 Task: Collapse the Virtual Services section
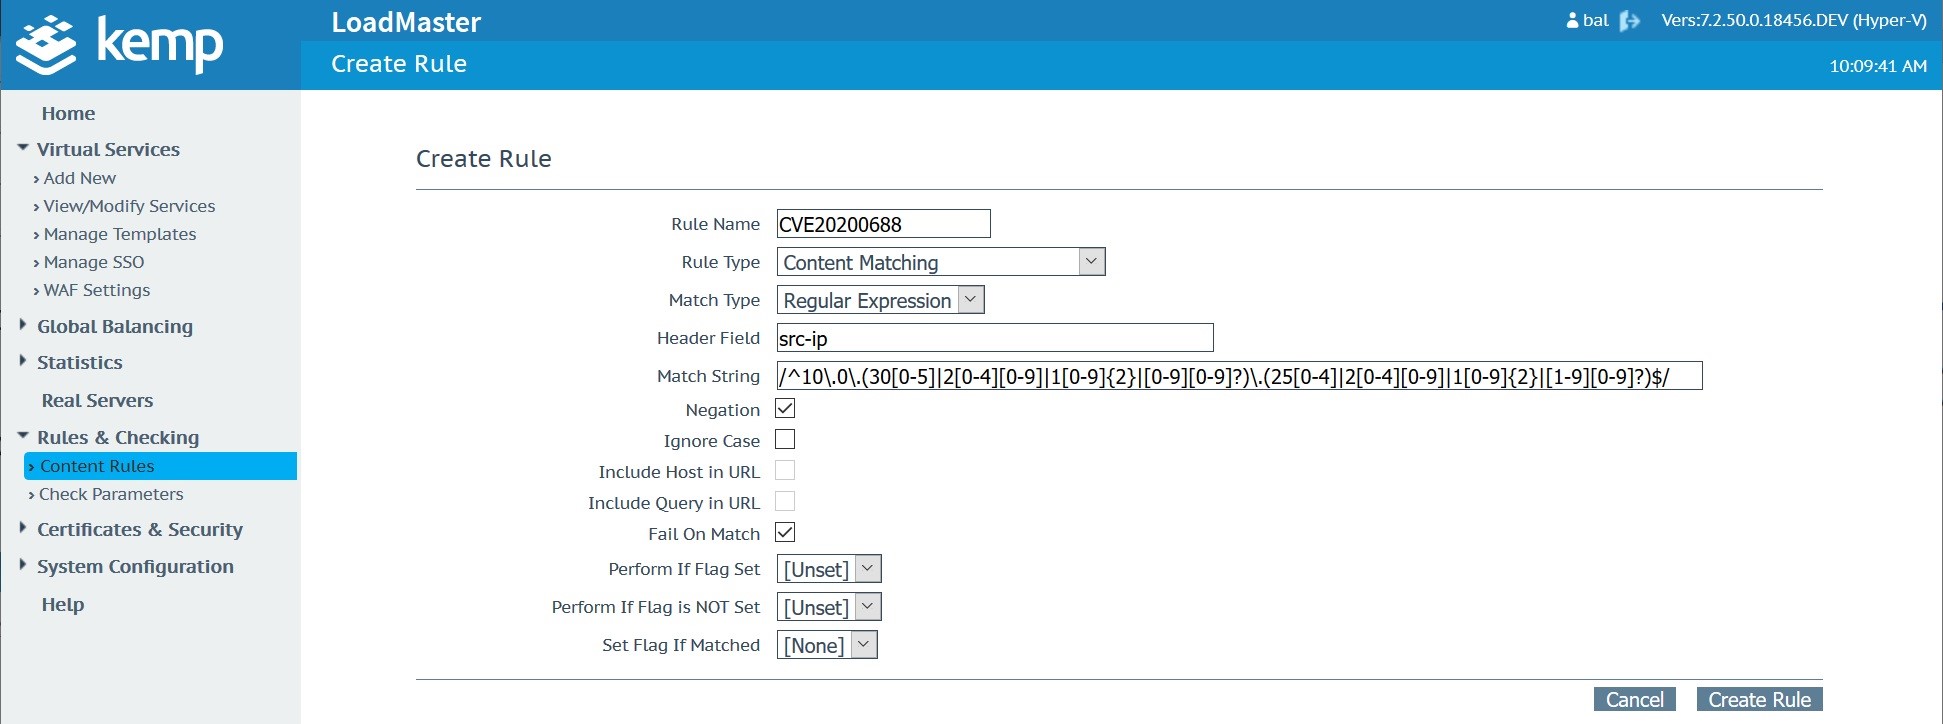pyautogui.click(x=23, y=149)
